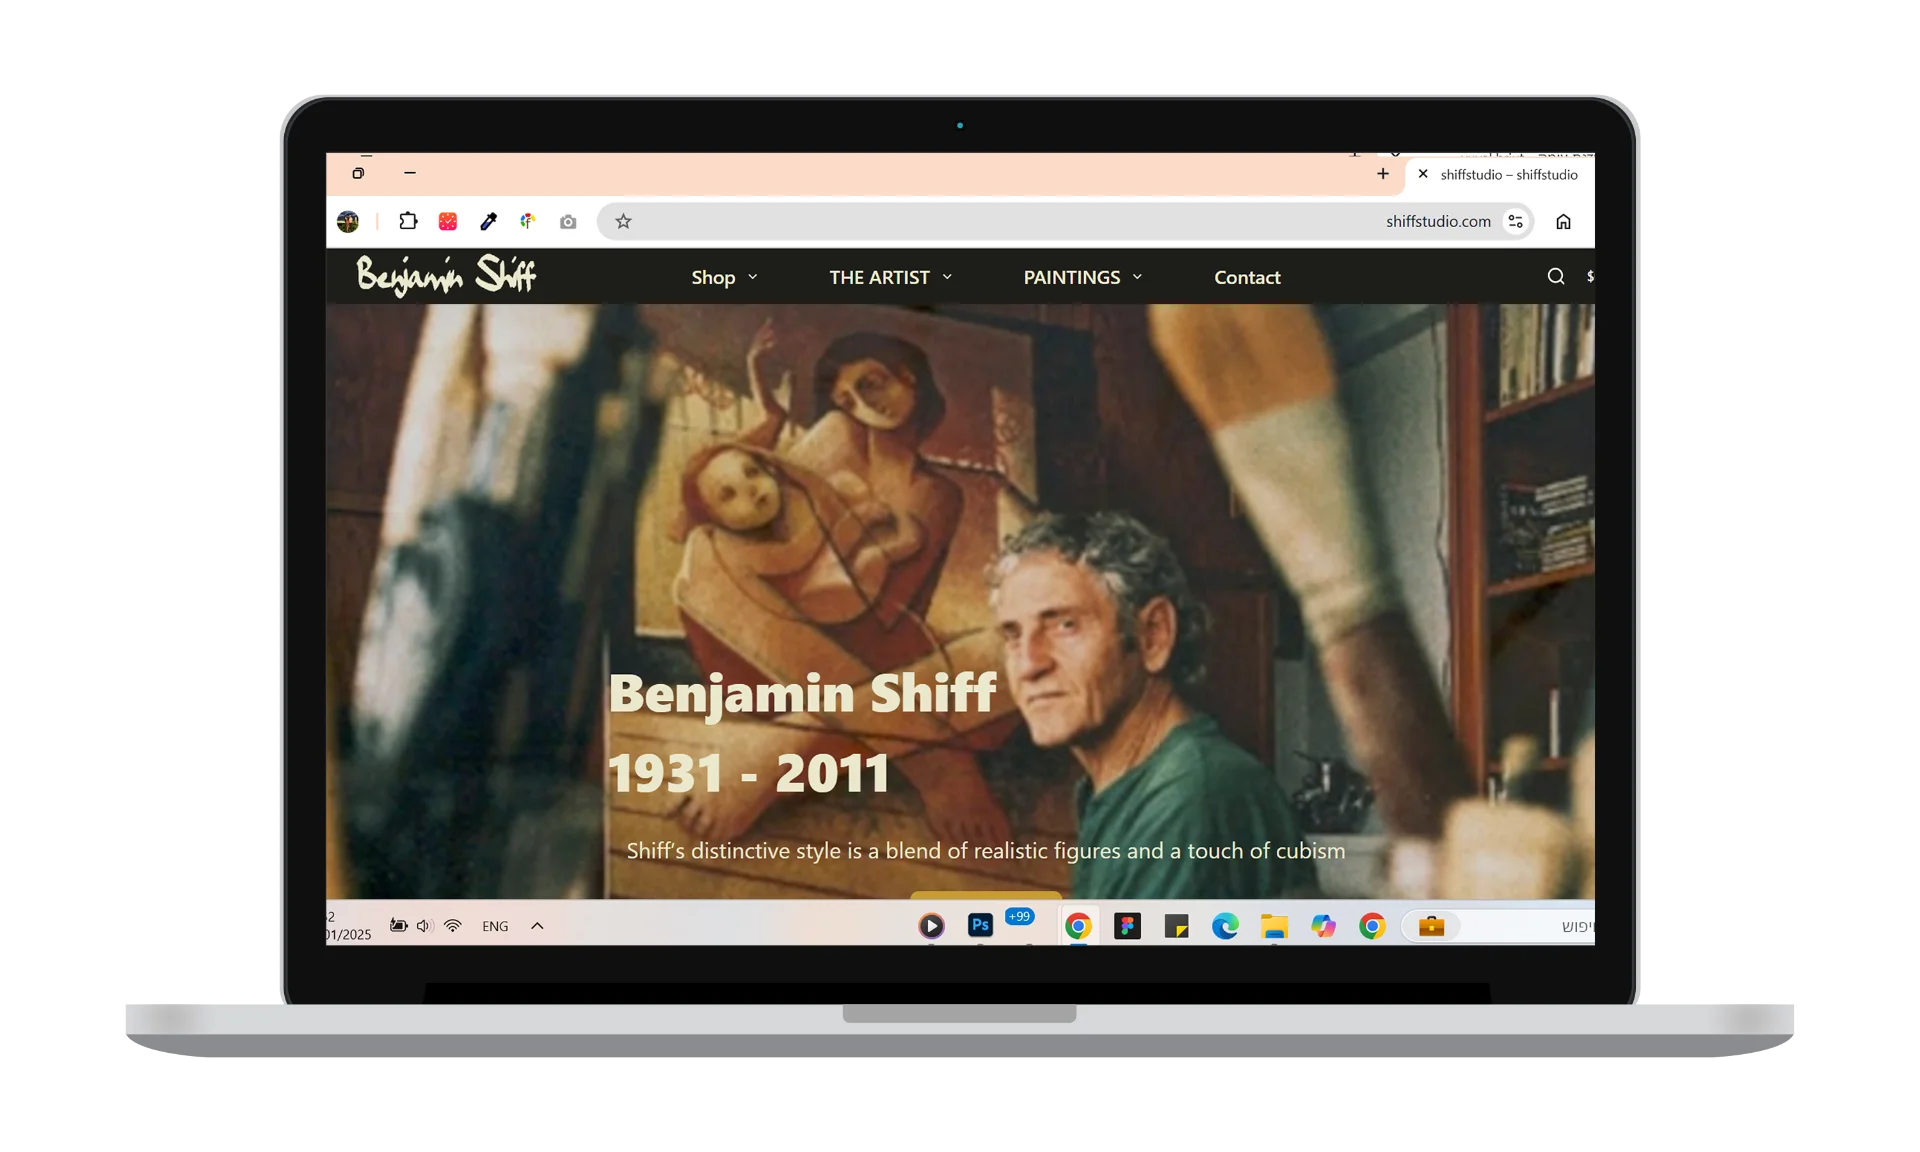Go to the browser home page
The height and width of the screenshot is (1152, 1920).
point(1563,221)
